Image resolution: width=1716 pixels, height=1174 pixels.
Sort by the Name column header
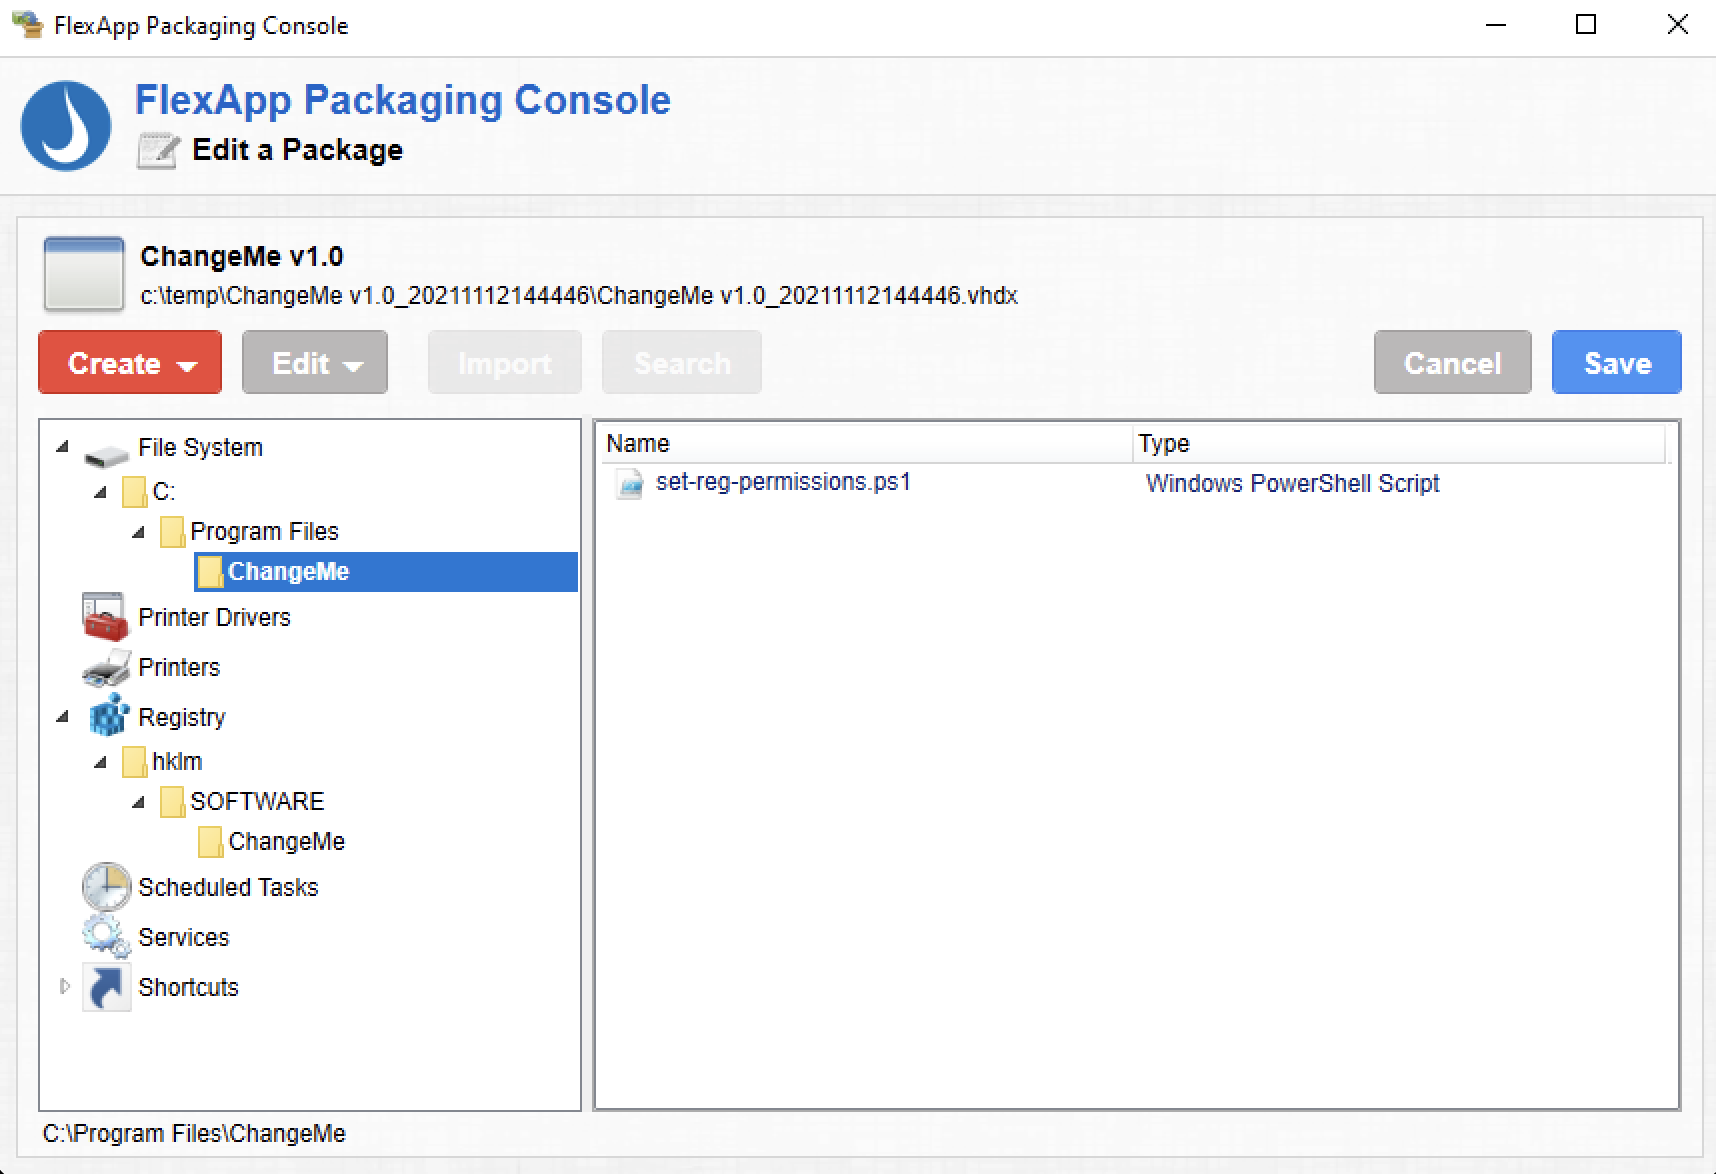tap(865, 443)
